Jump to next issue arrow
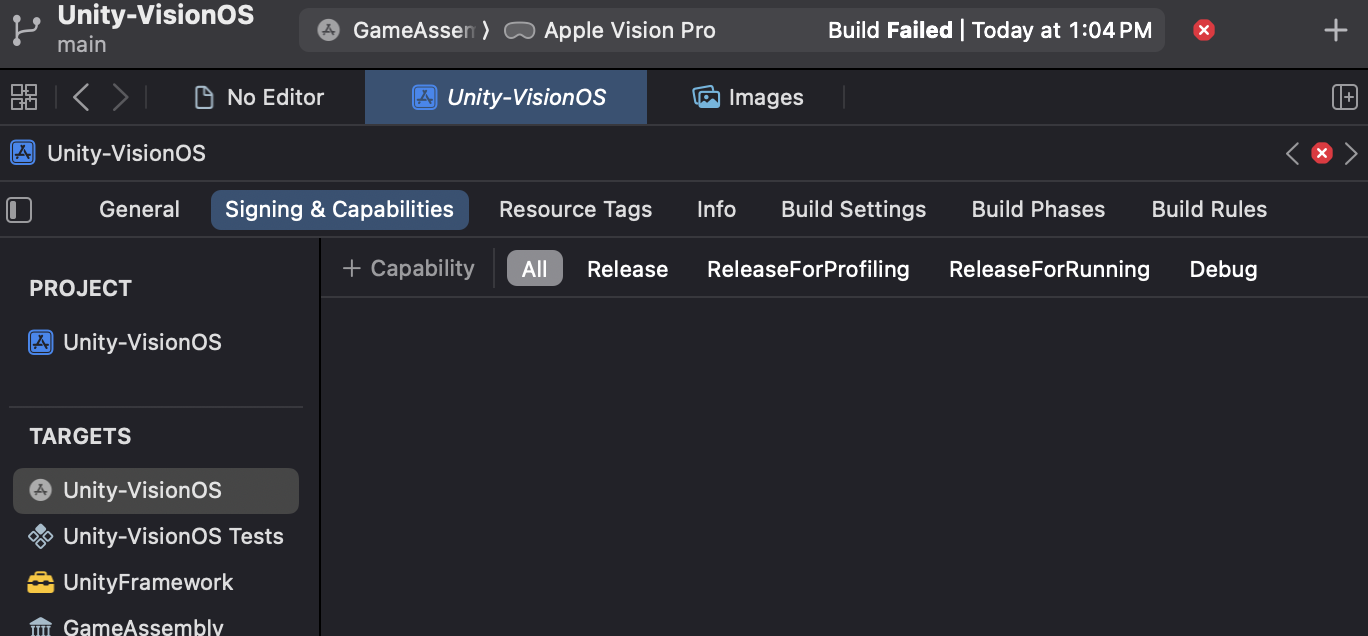Viewport: 1368px width, 636px height. click(1351, 153)
